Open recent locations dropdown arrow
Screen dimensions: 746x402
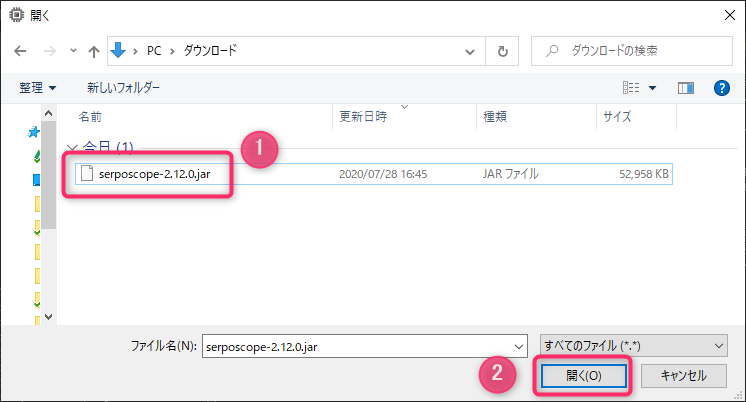(x=73, y=50)
